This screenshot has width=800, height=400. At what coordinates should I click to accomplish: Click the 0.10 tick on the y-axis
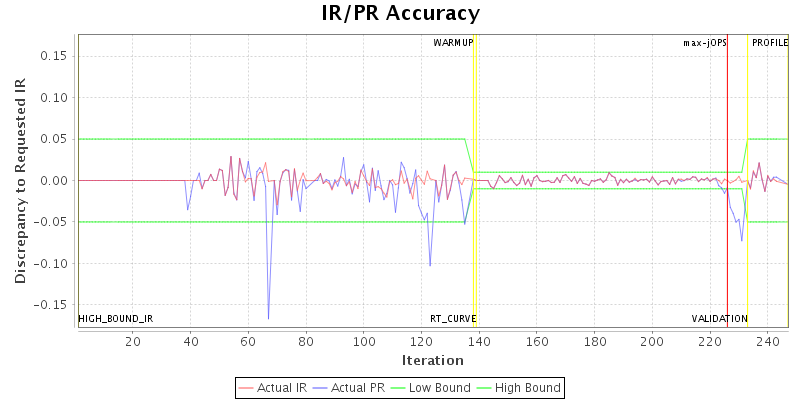(x=51, y=98)
